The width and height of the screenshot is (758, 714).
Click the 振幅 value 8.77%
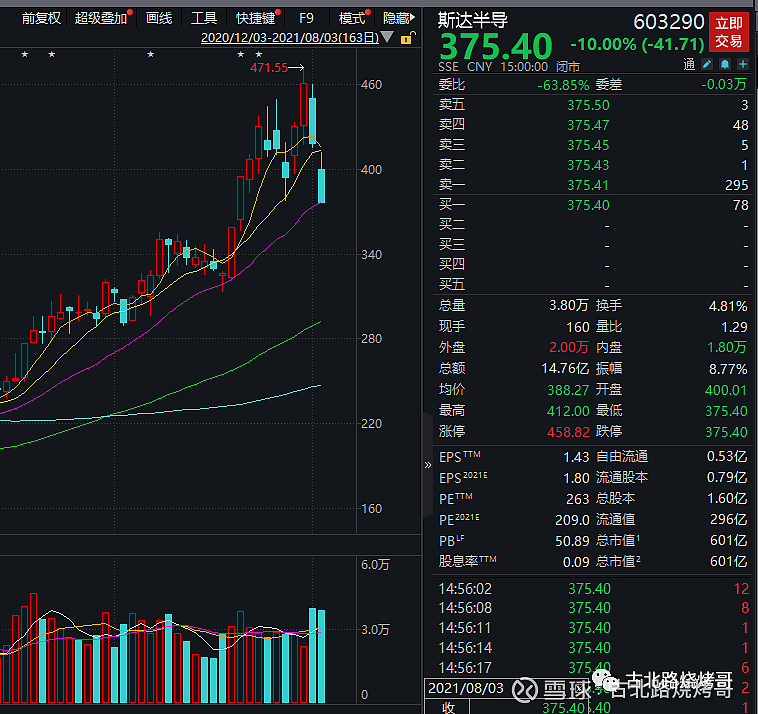click(728, 369)
